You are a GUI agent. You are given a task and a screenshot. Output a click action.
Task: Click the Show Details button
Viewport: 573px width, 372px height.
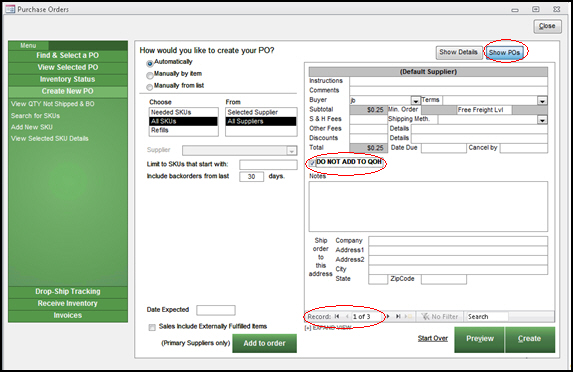tap(459, 53)
